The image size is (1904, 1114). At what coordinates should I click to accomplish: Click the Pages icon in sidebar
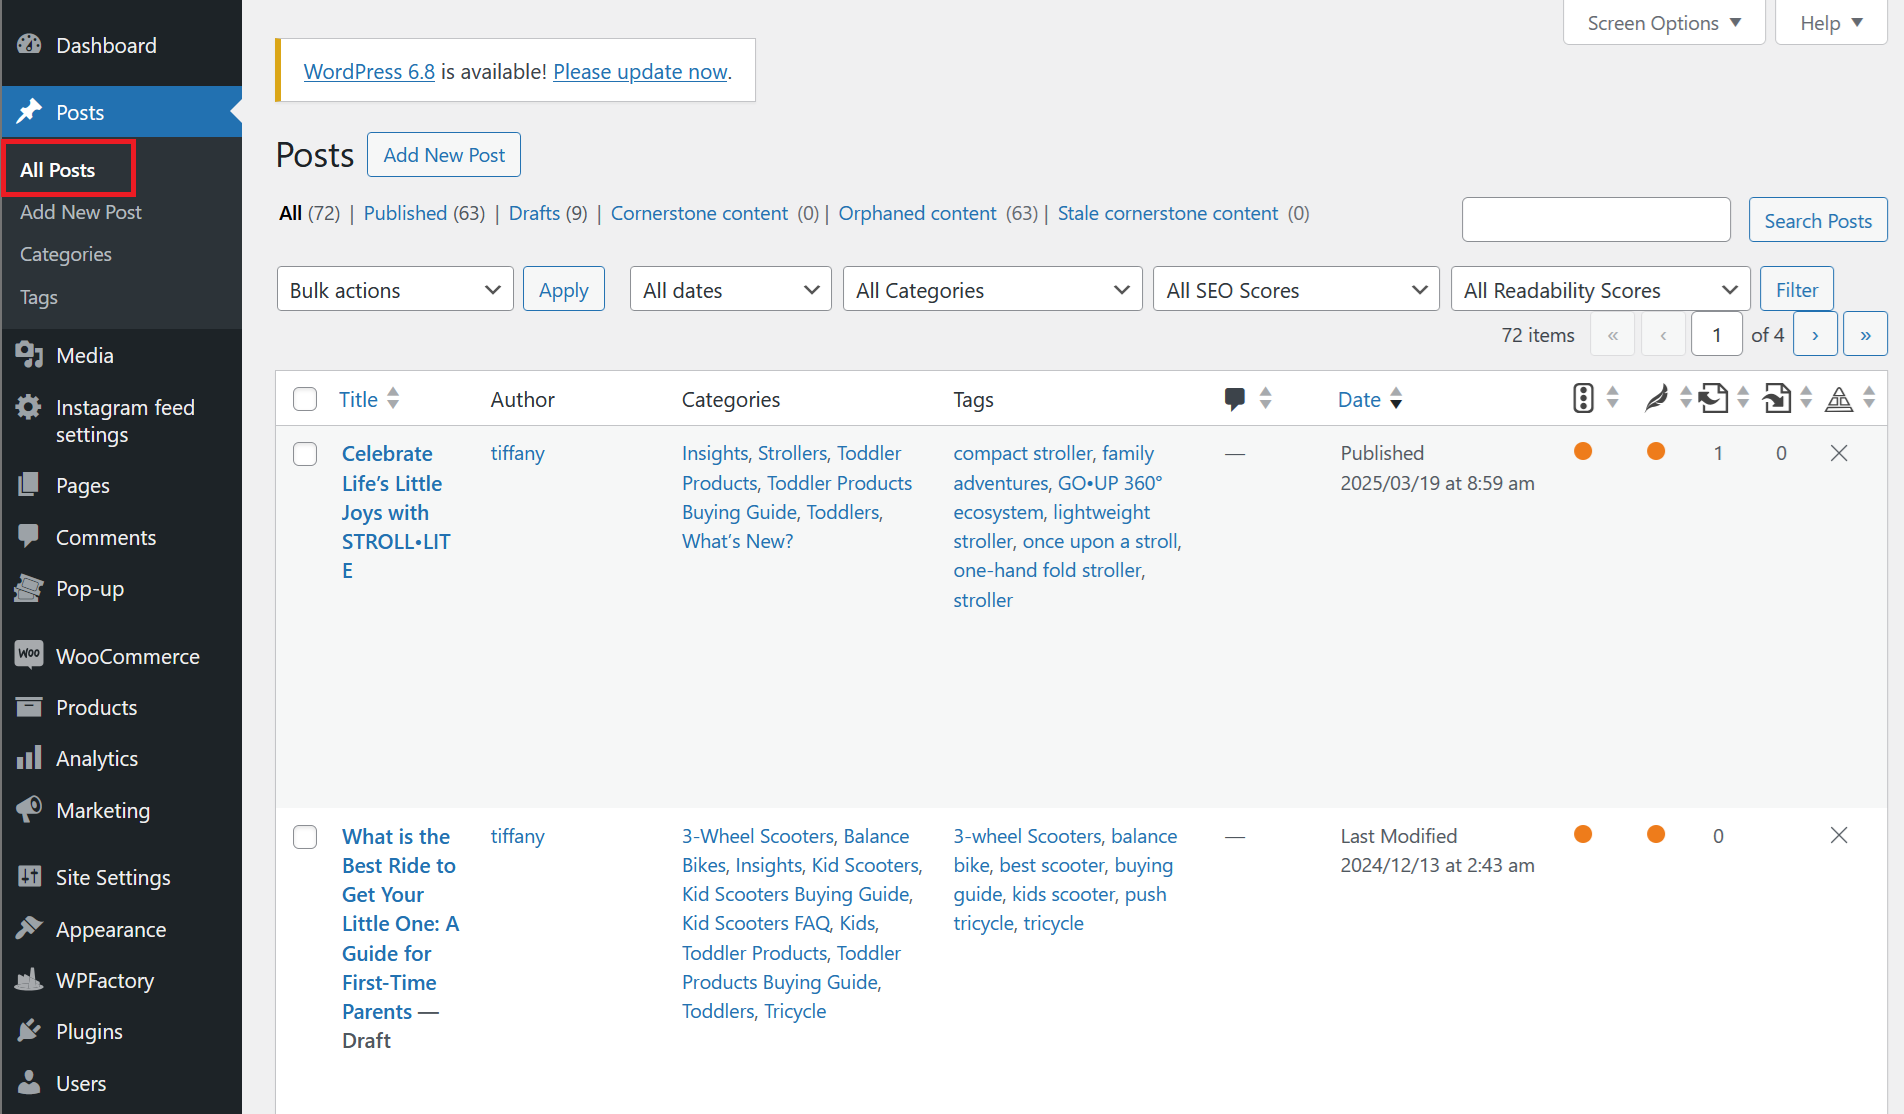(29, 485)
